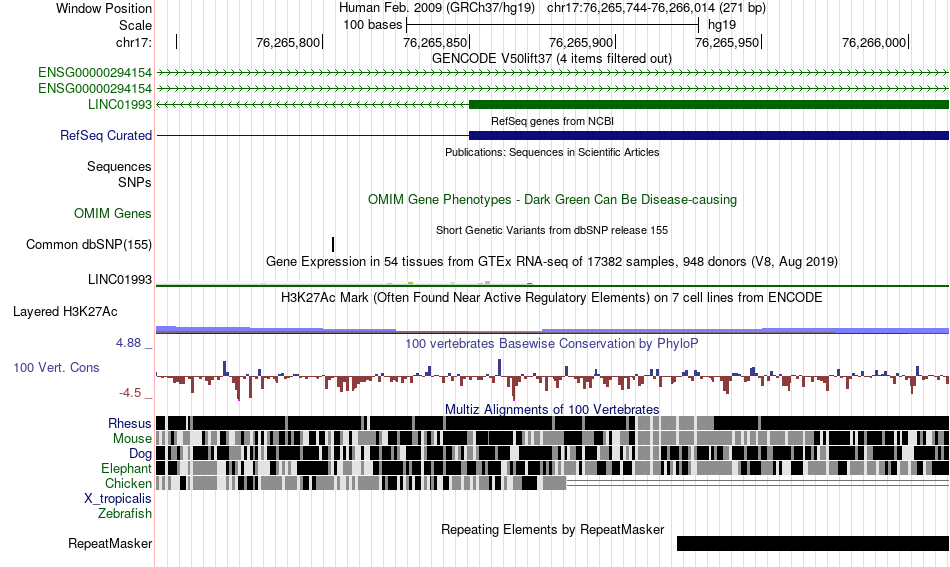Click the PhyloP 4.88 upper scale value
This screenshot has width=950, height=567.
tap(128, 343)
